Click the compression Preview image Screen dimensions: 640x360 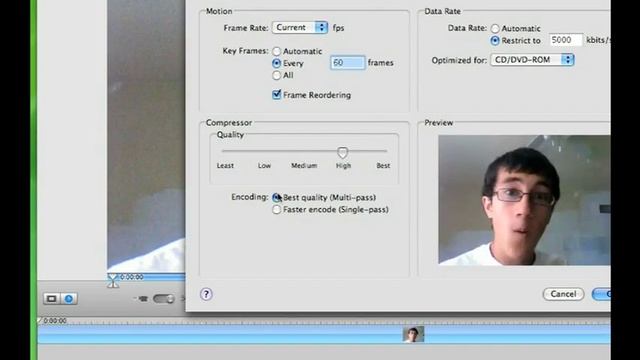click(x=524, y=200)
